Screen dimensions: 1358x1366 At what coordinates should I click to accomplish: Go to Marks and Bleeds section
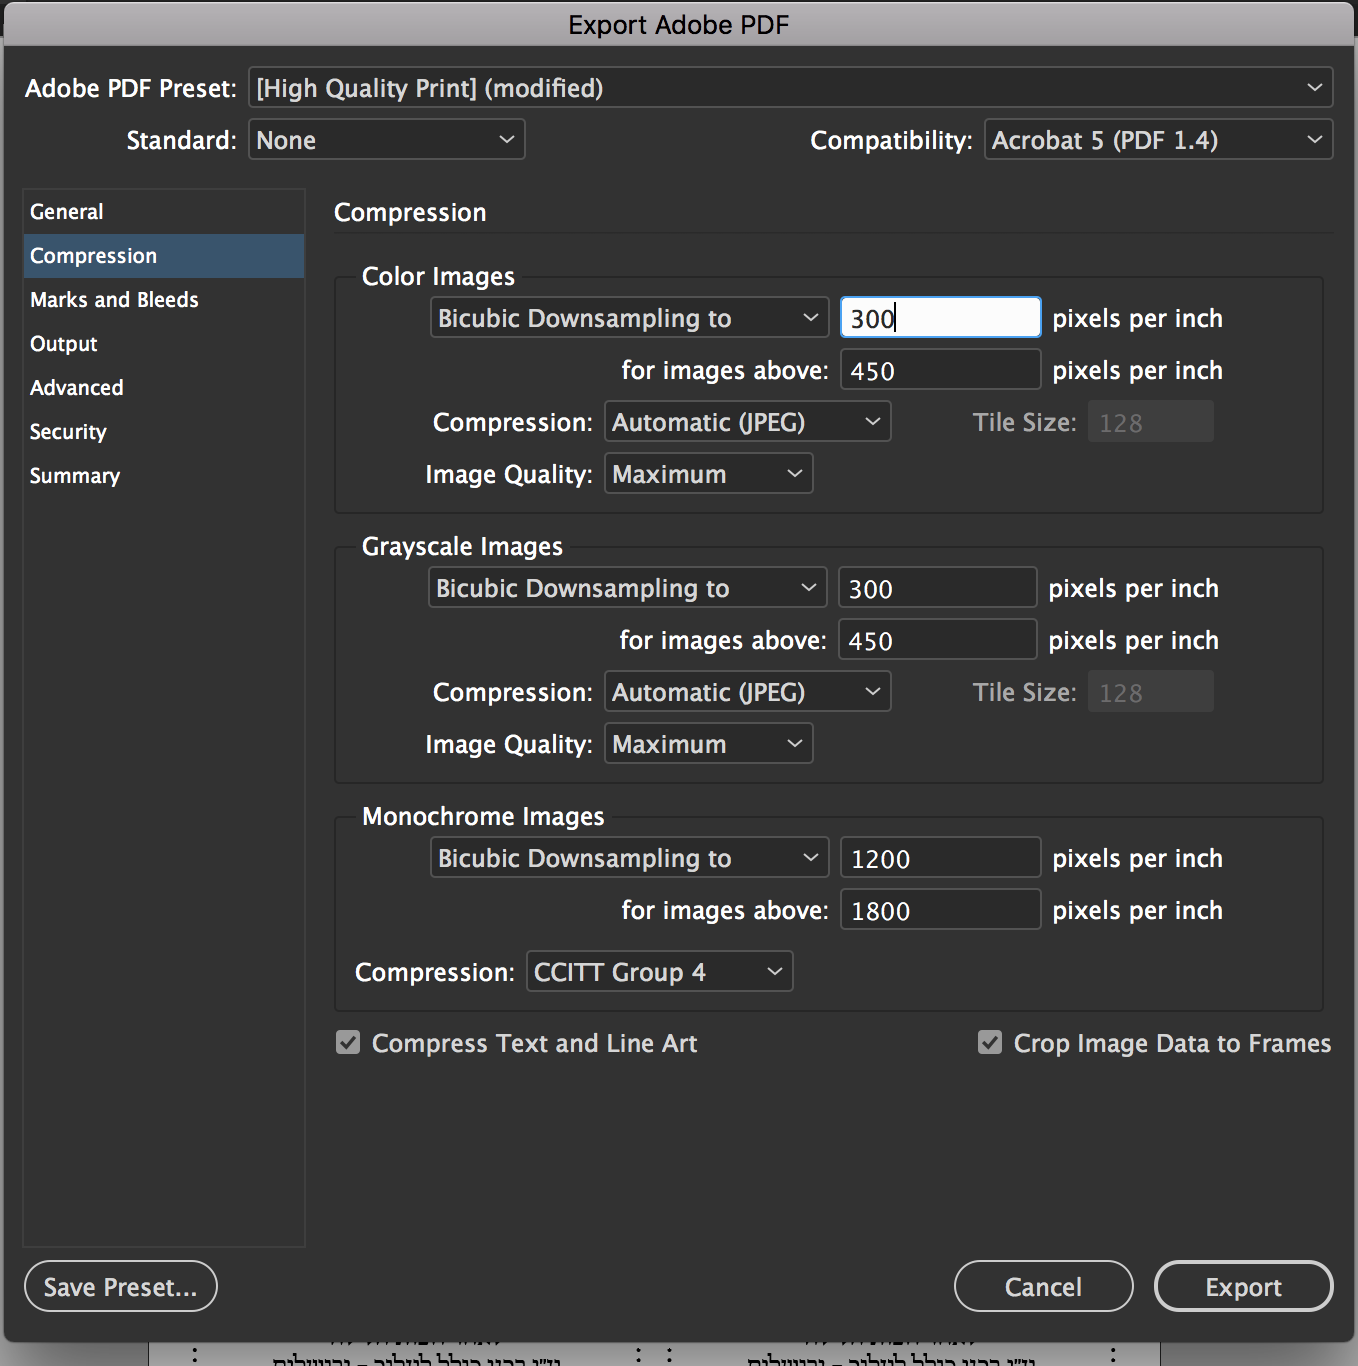click(164, 300)
